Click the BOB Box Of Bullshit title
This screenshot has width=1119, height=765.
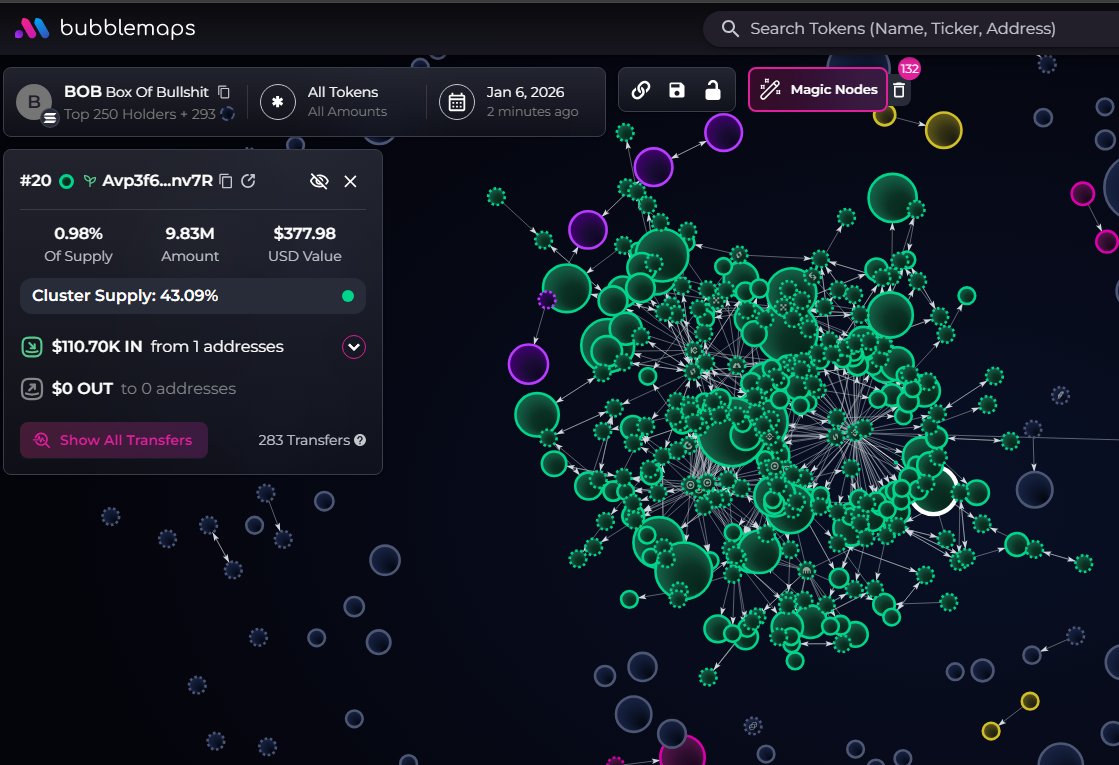(x=136, y=92)
